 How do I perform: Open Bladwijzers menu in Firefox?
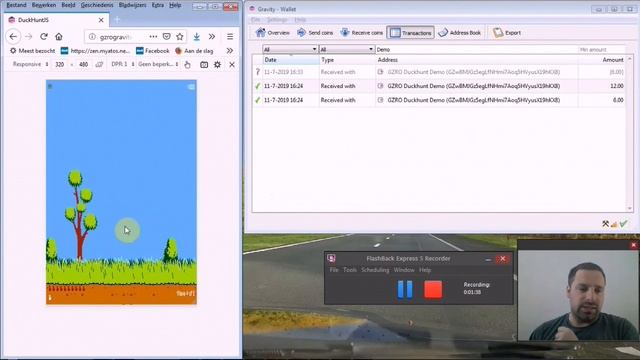(x=132, y=5)
